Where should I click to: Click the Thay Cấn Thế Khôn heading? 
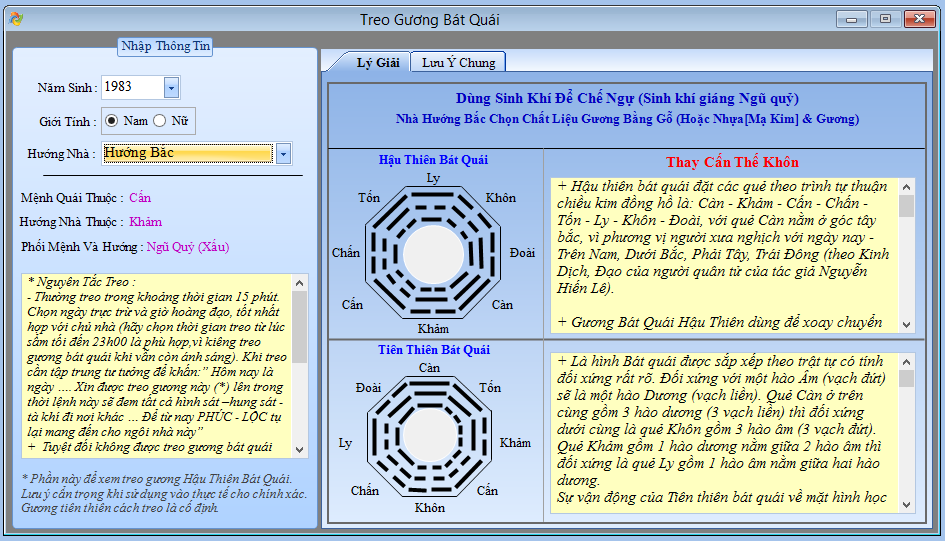732,162
